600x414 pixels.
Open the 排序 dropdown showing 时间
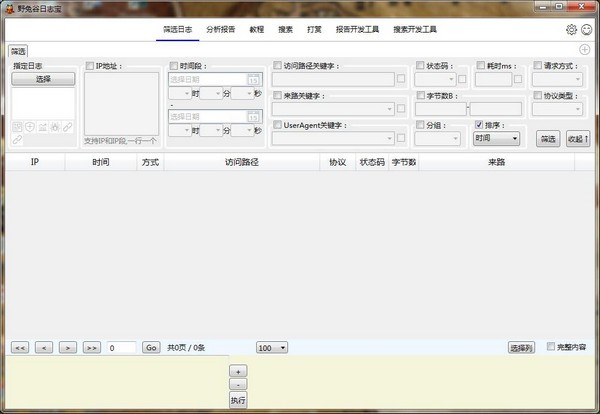click(496, 138)
